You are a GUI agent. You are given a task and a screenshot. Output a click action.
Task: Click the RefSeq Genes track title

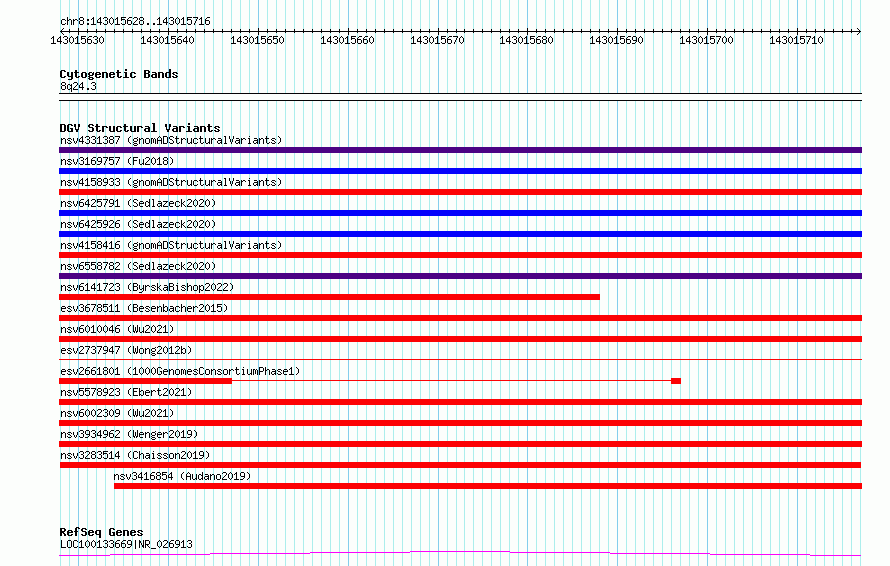coord(101,532)
